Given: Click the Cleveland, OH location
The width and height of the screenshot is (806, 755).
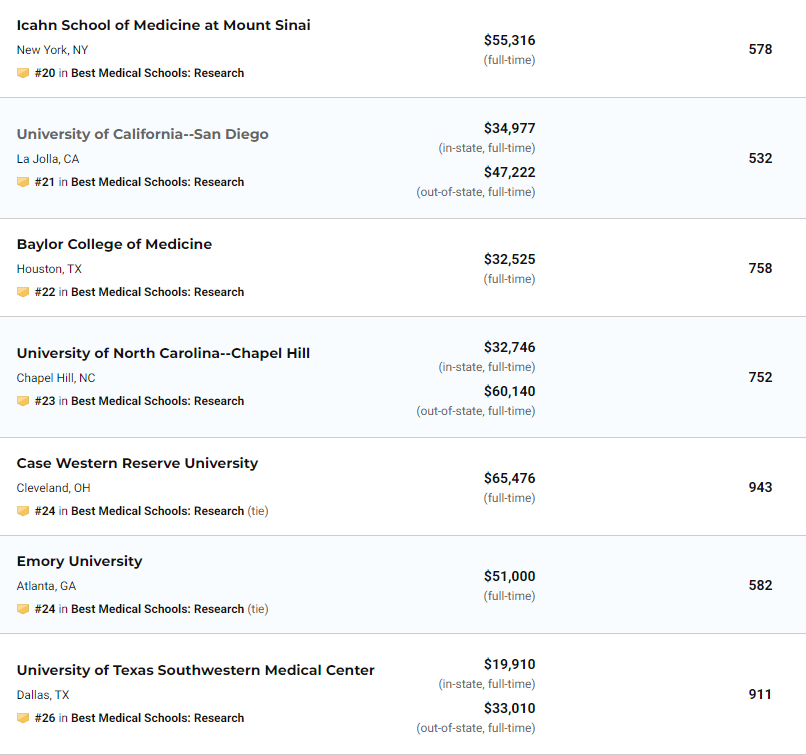Looking at the screenshot, I should point(53,488).
